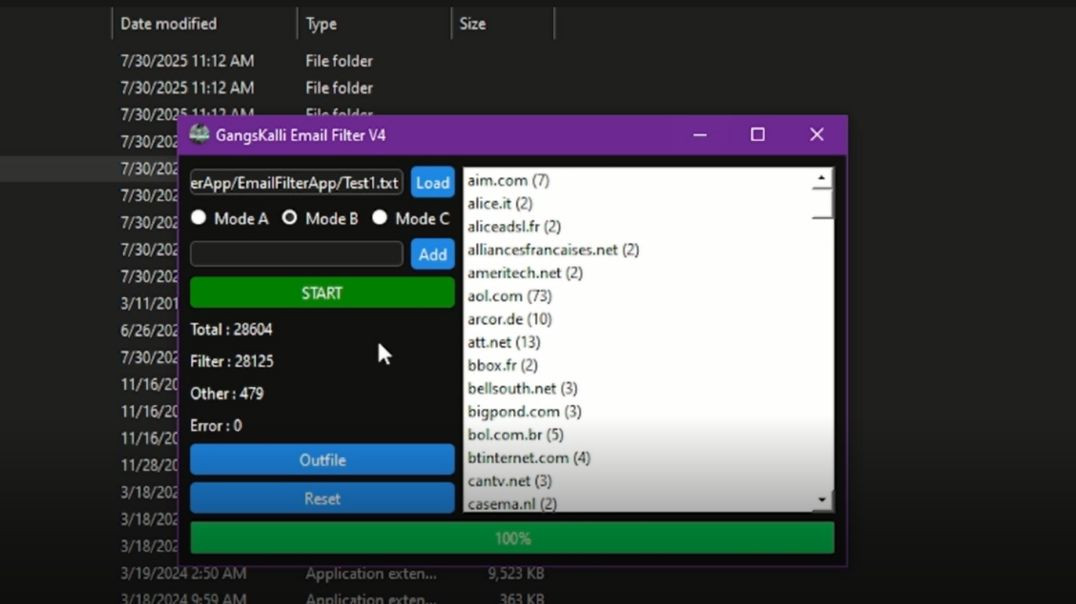1076x604 pixels.
Task: Click the Total : 28604 label
Action: 231,329
